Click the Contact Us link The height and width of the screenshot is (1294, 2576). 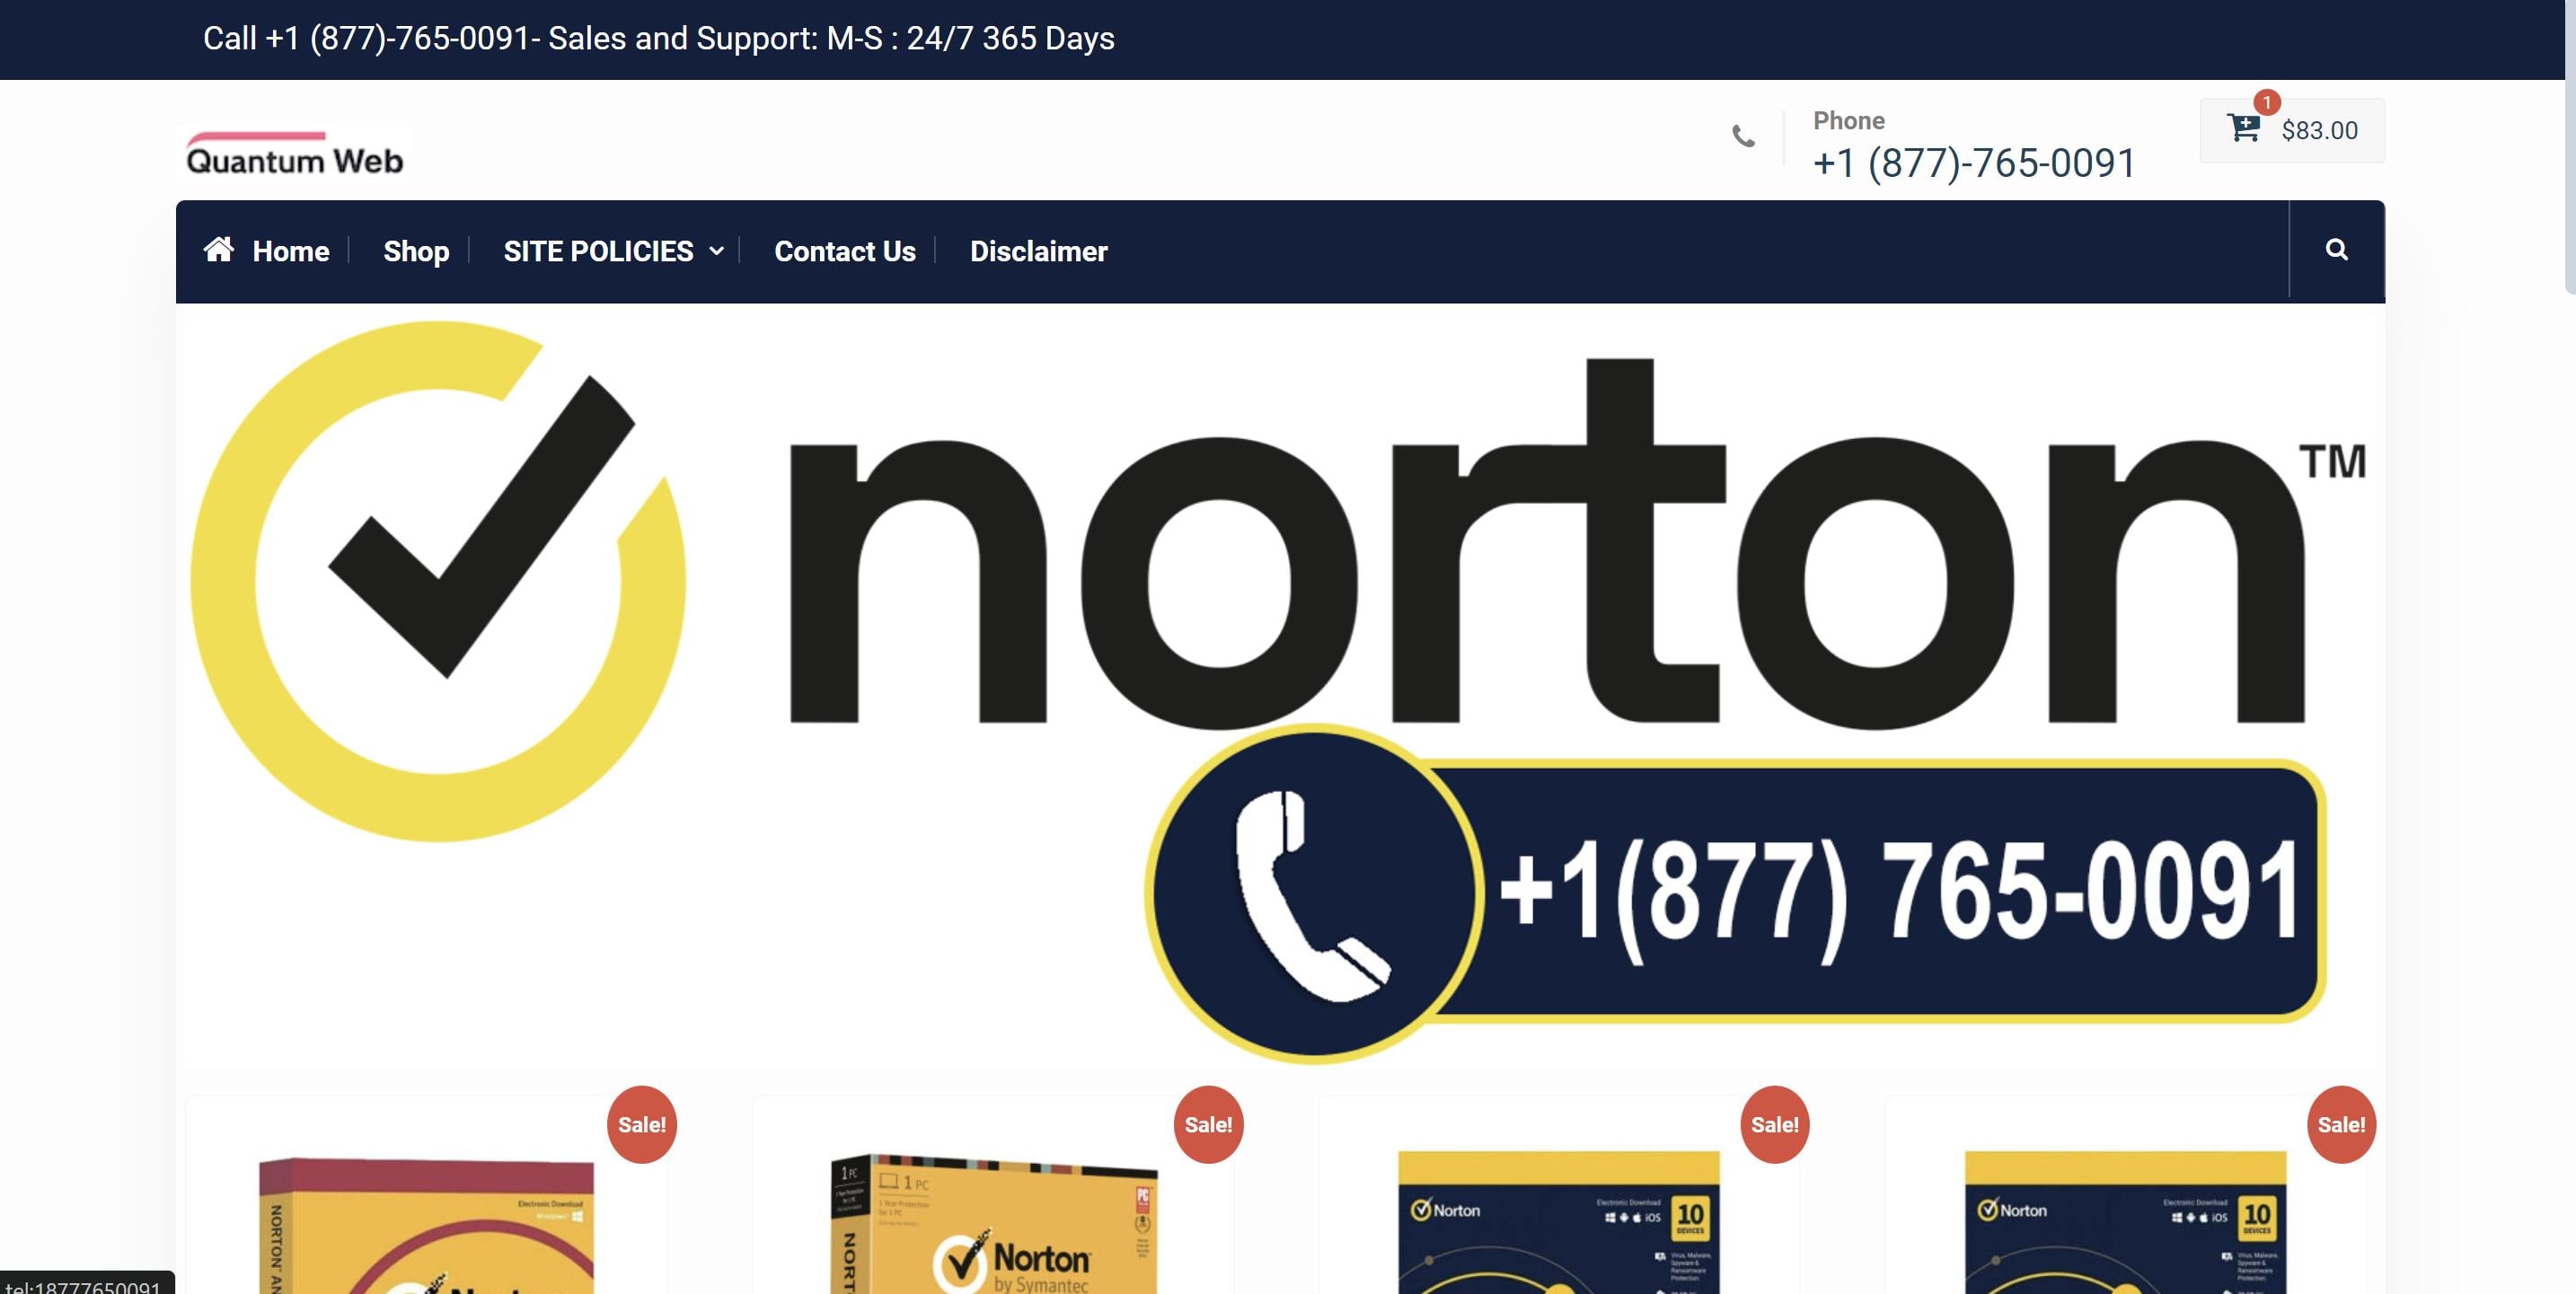(845, 251)
